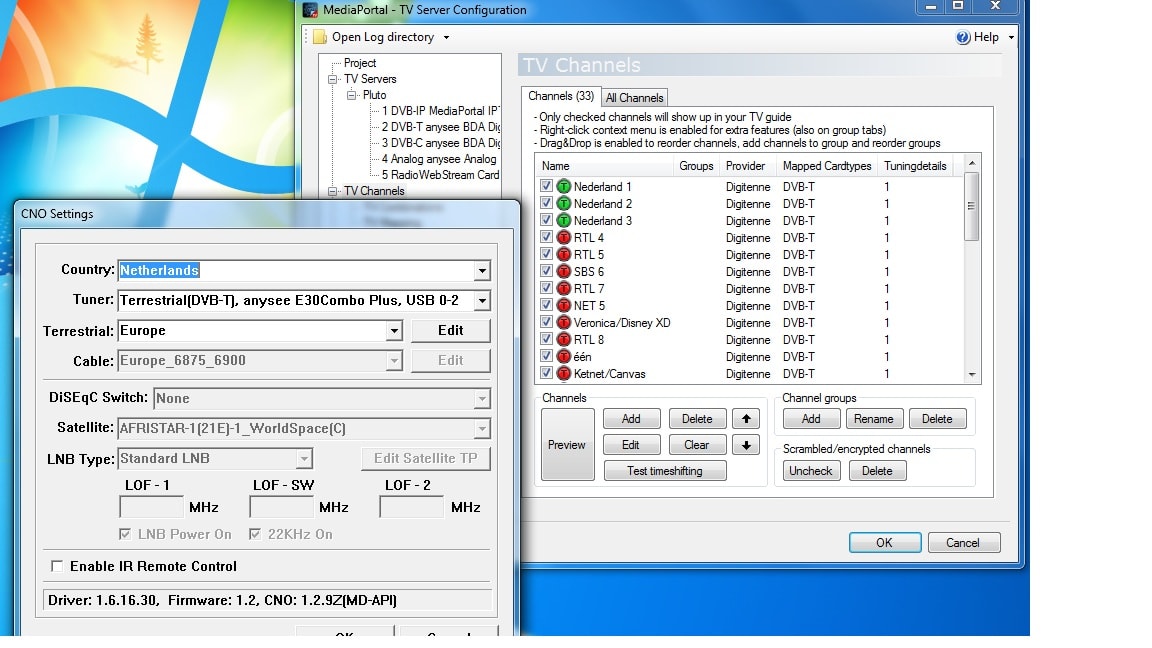Click Delete in the Channels section

click(697, 419)
